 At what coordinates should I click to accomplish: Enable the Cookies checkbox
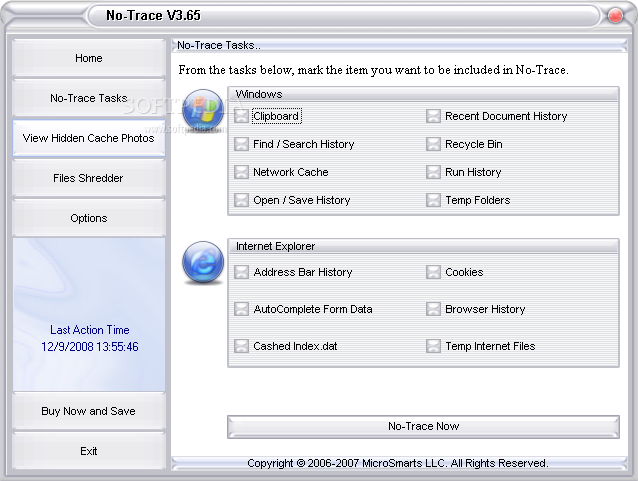tap(433, 272)
